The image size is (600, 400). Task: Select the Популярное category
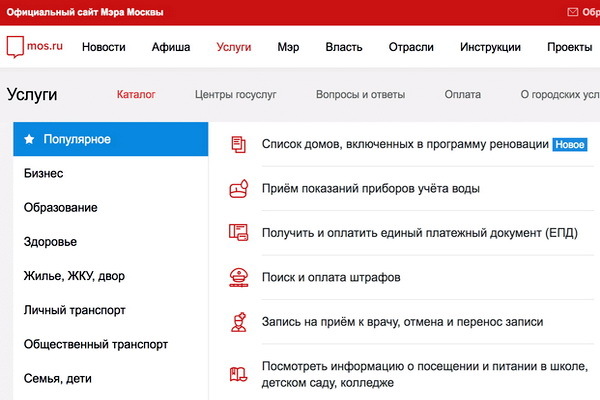[x=111, y=139]
